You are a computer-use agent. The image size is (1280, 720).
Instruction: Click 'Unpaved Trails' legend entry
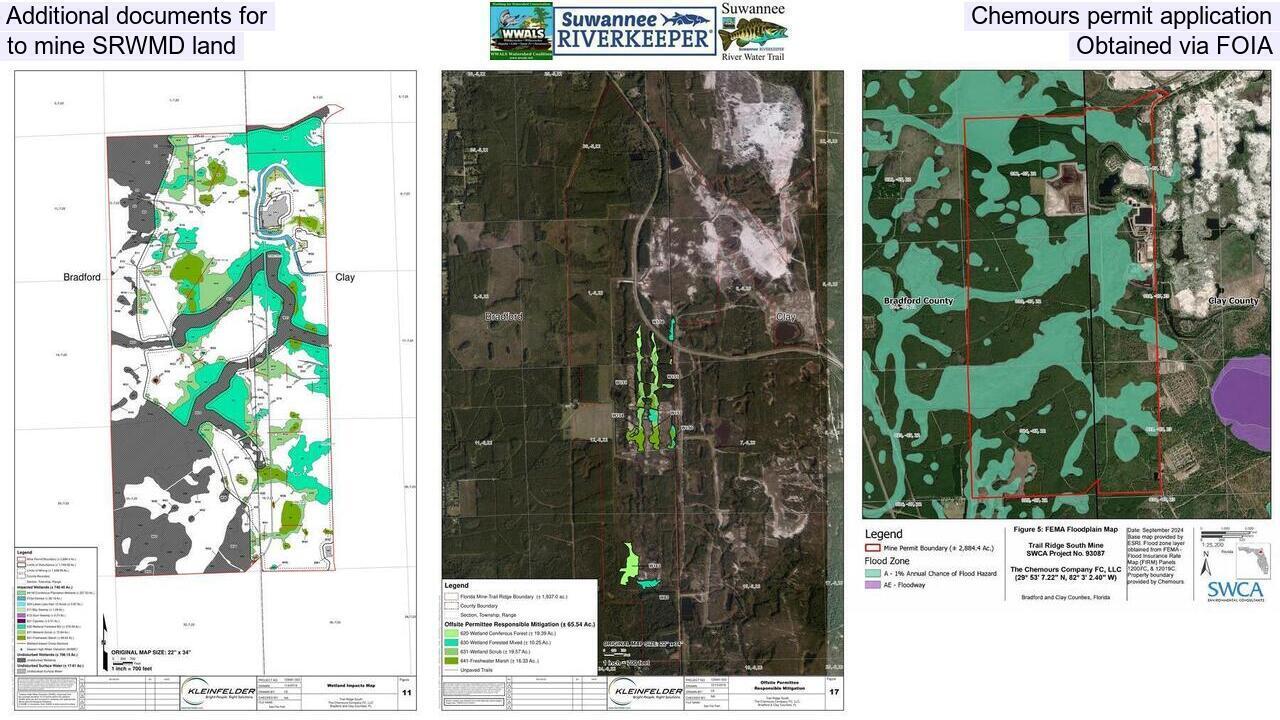coord(476,670)
